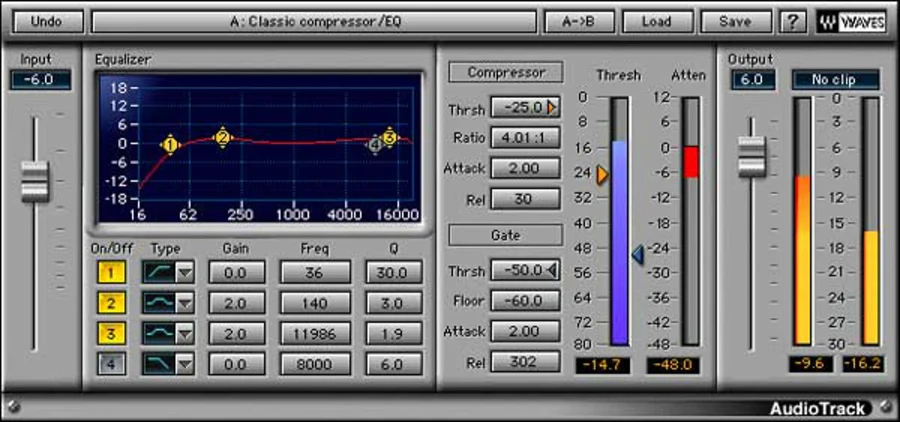Click band 3 bell filter type icon
This screenshot has width=900, height=422.
[158, 333]
